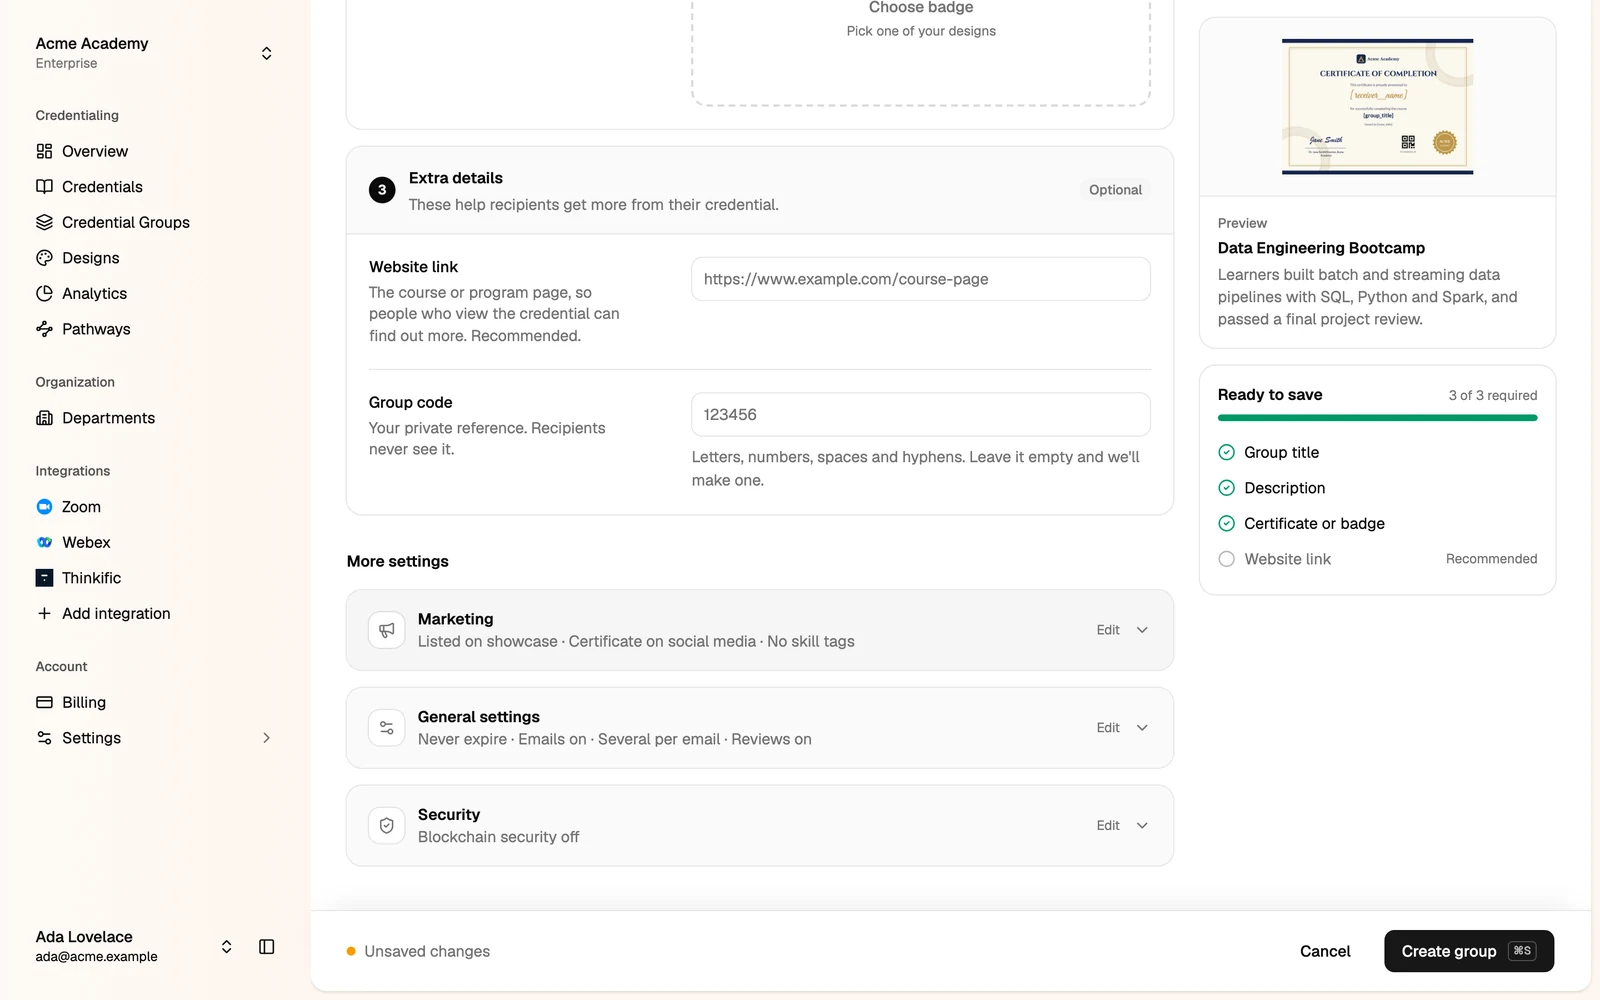Click the Credential Groups layers icon
1600x1000 pixels.
click(44, 222)
